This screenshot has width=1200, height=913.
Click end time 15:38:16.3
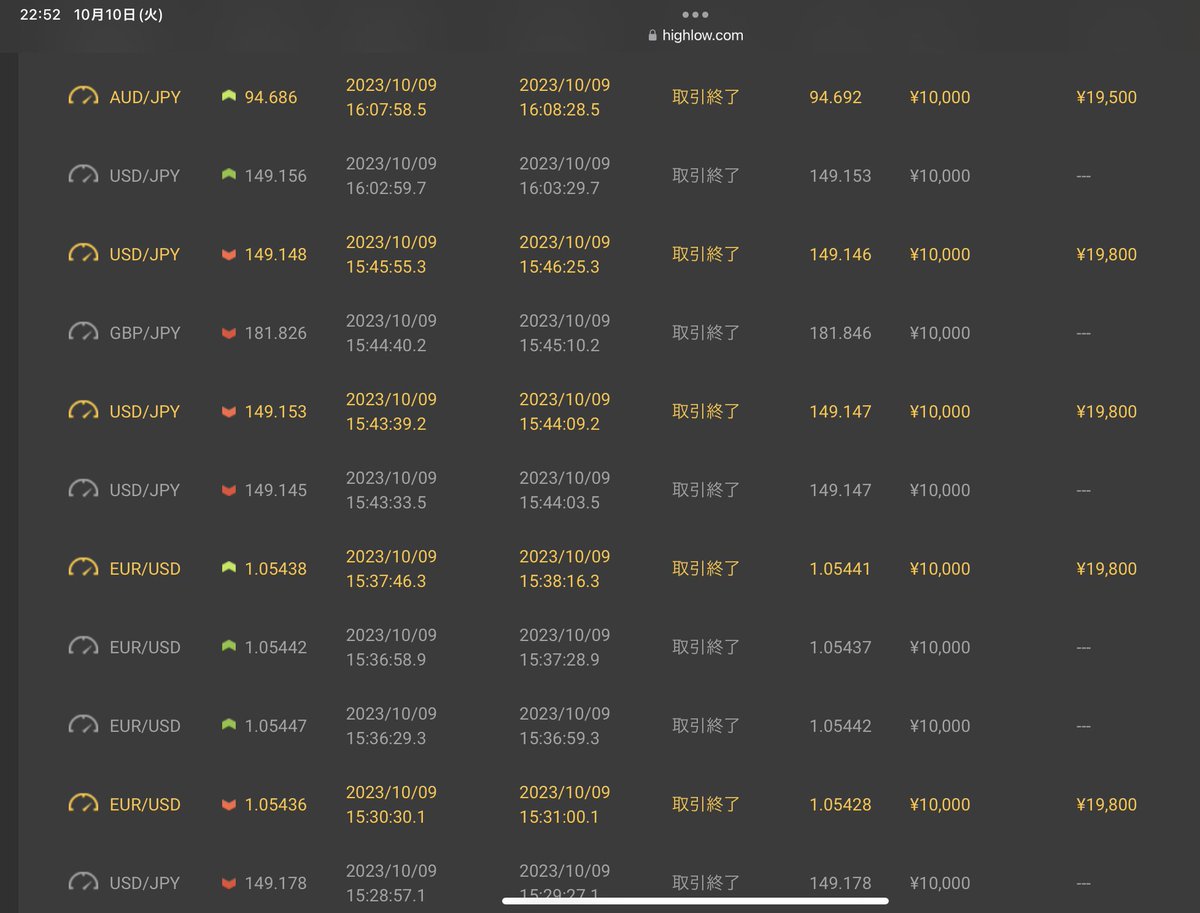(560, 580)
